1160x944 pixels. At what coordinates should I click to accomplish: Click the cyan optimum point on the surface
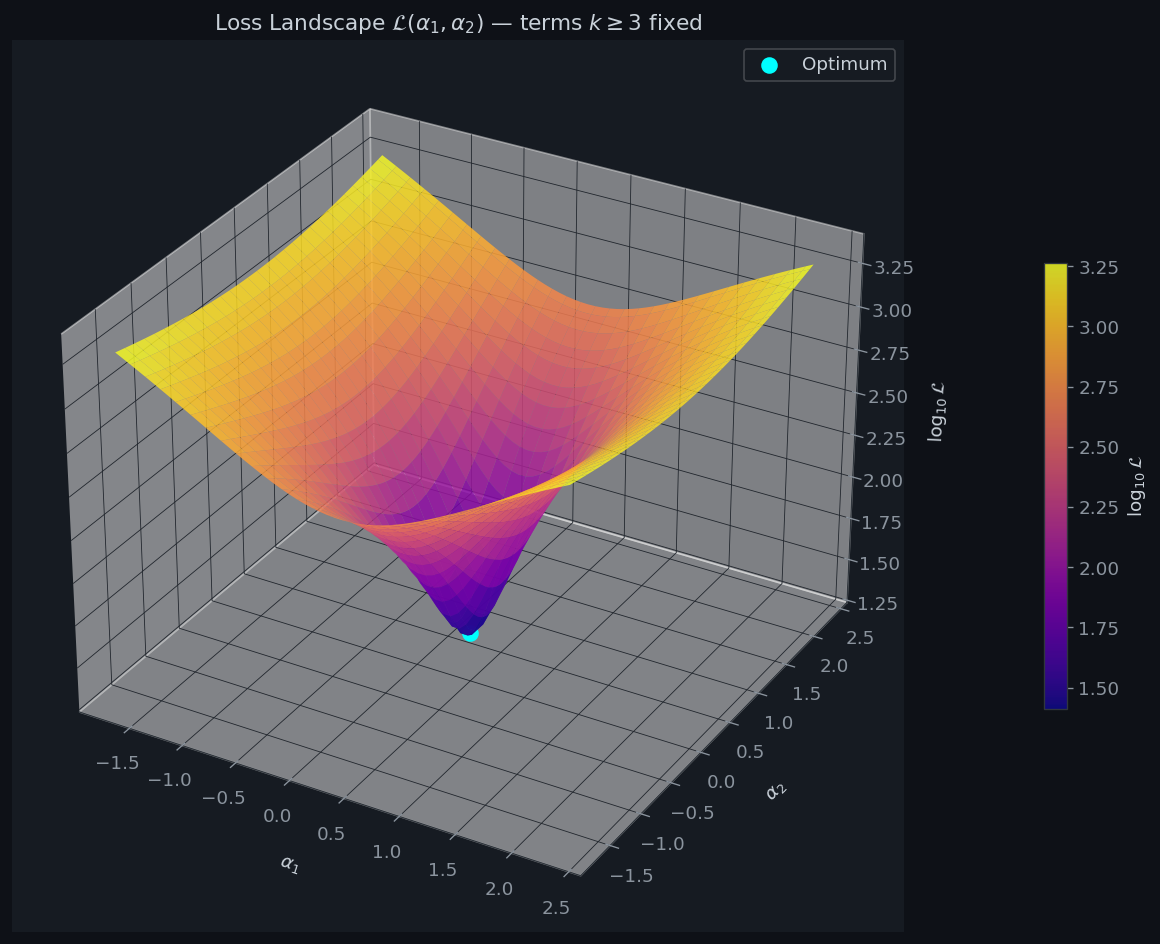coord(469,633)
